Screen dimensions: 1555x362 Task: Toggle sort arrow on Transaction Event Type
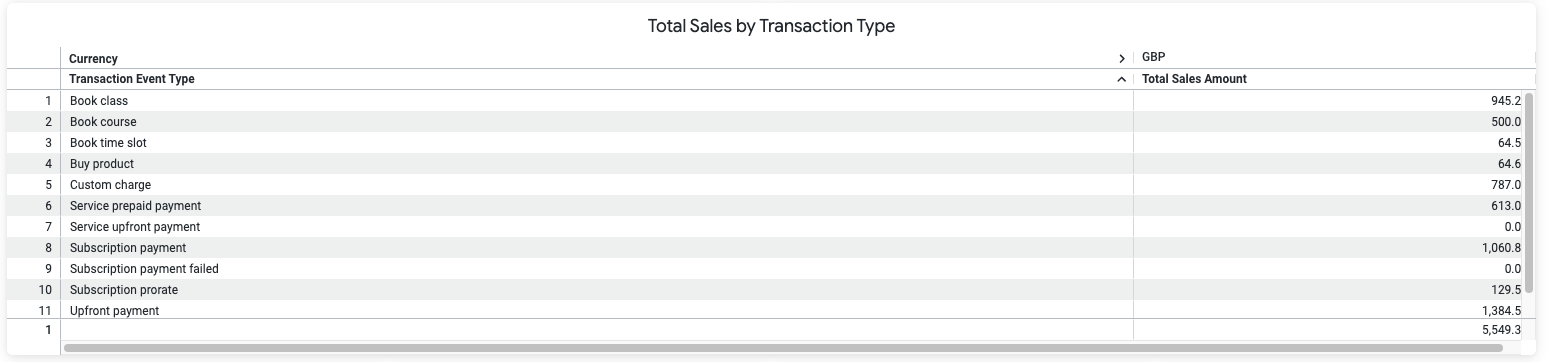tap(1122, 80)
